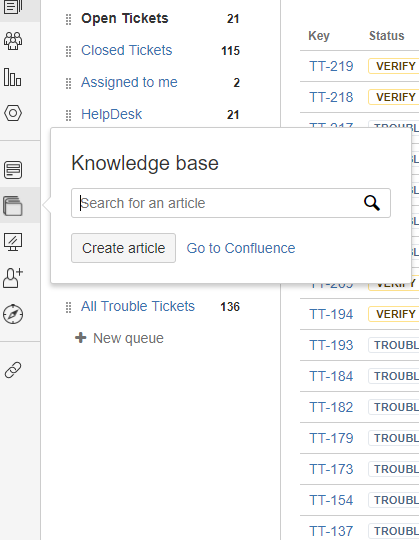Grab the Closed Tickets drag handle

click(x=68, y=51)
